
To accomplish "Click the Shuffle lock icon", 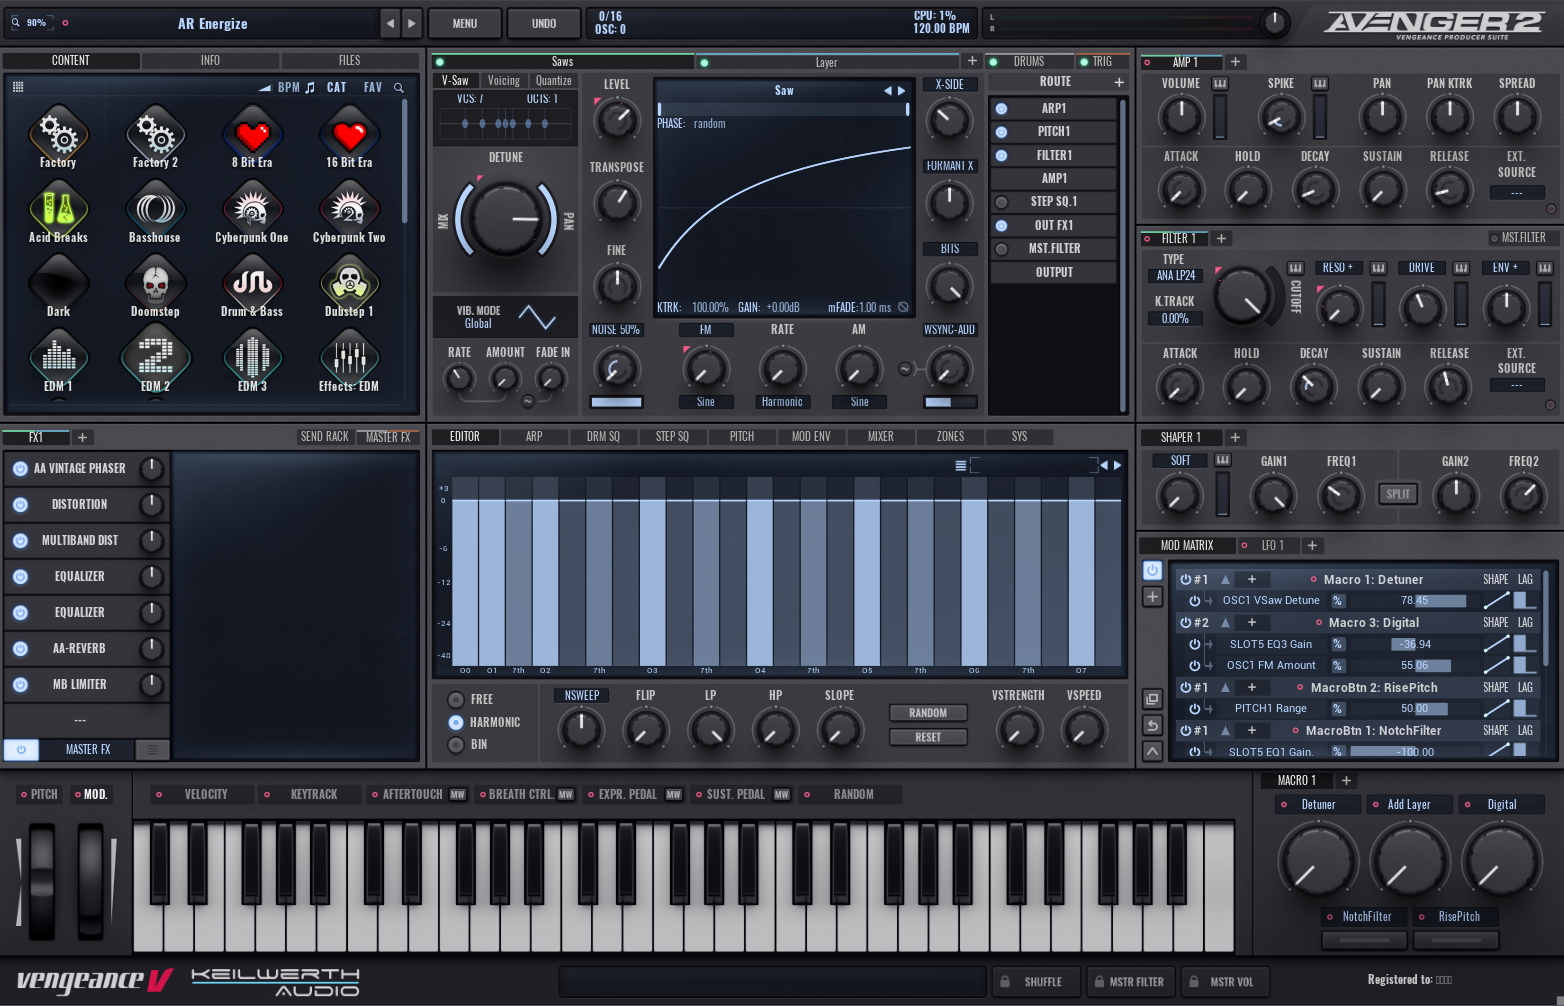I will click(1005, 981).
